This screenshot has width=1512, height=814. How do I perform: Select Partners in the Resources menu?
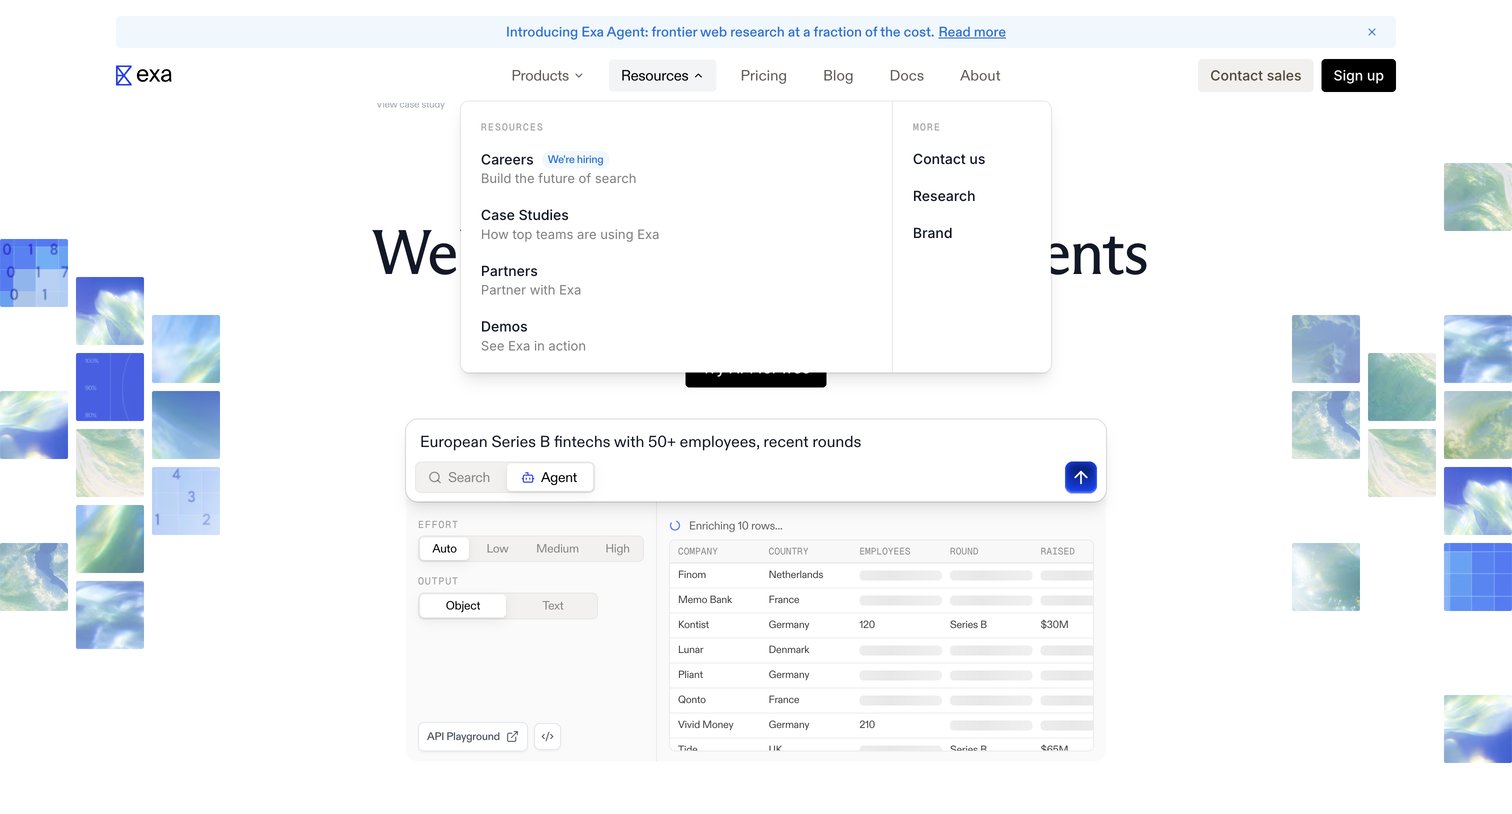509,271
